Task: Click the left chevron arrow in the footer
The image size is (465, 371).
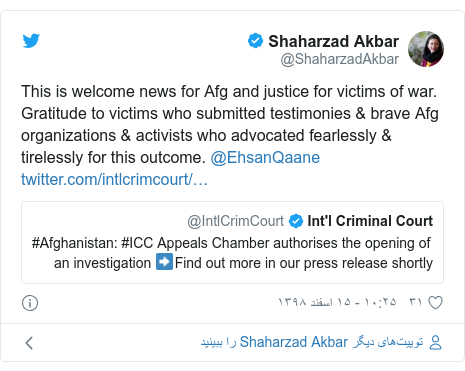Action: coord(29,343)
